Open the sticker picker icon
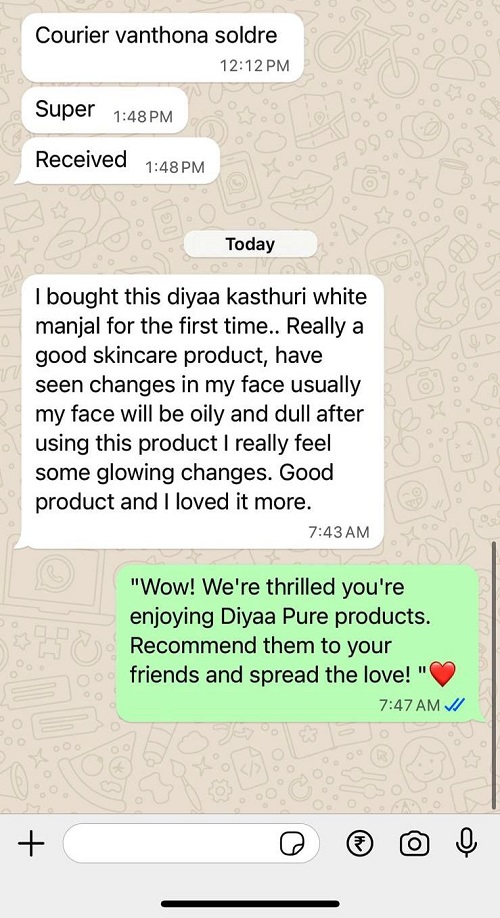 click(x=292, y=844)
